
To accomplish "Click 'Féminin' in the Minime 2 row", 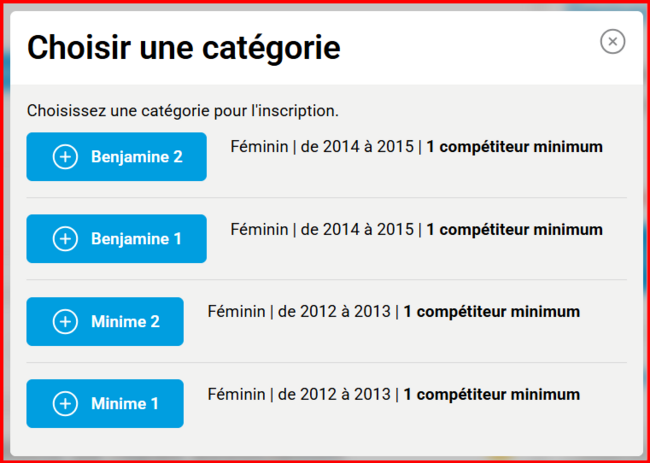I will [236, 312].
